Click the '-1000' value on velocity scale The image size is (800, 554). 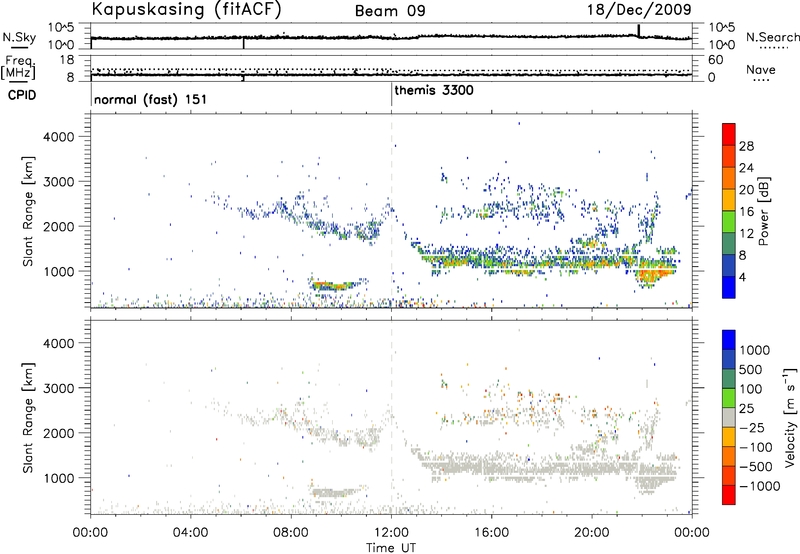pos(760,486)
